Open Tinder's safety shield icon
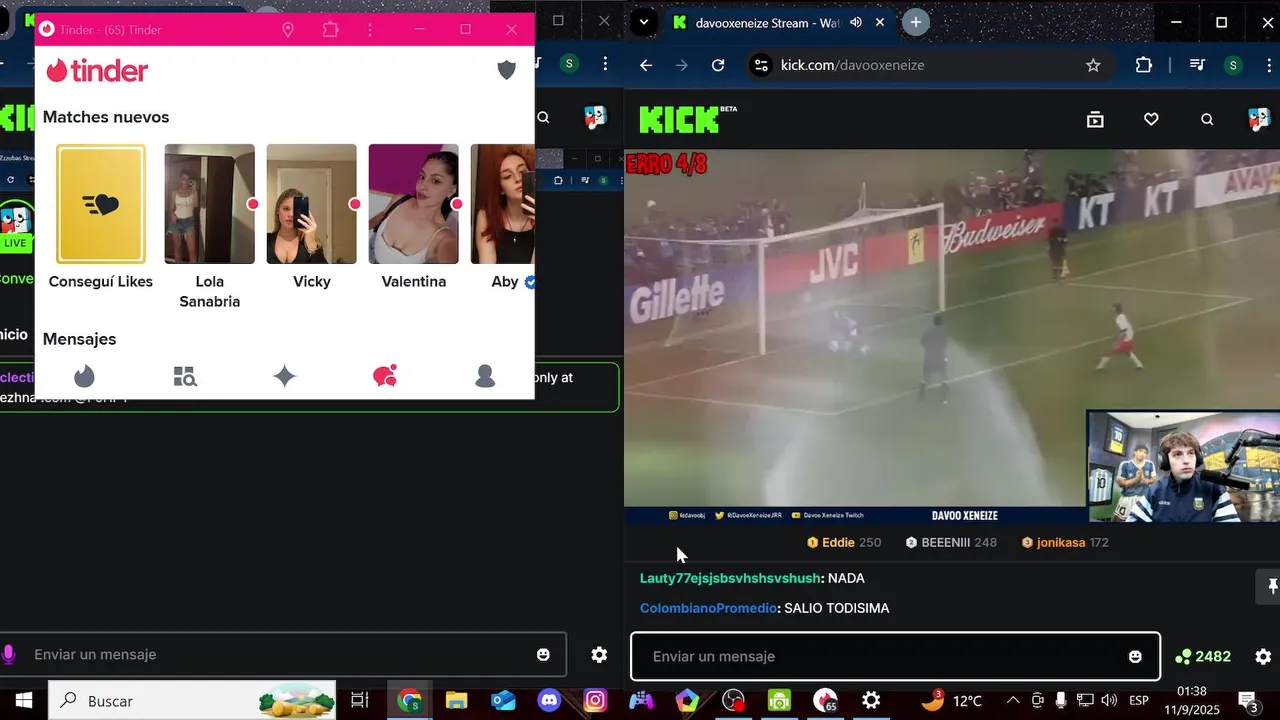 tap(507, 70)
